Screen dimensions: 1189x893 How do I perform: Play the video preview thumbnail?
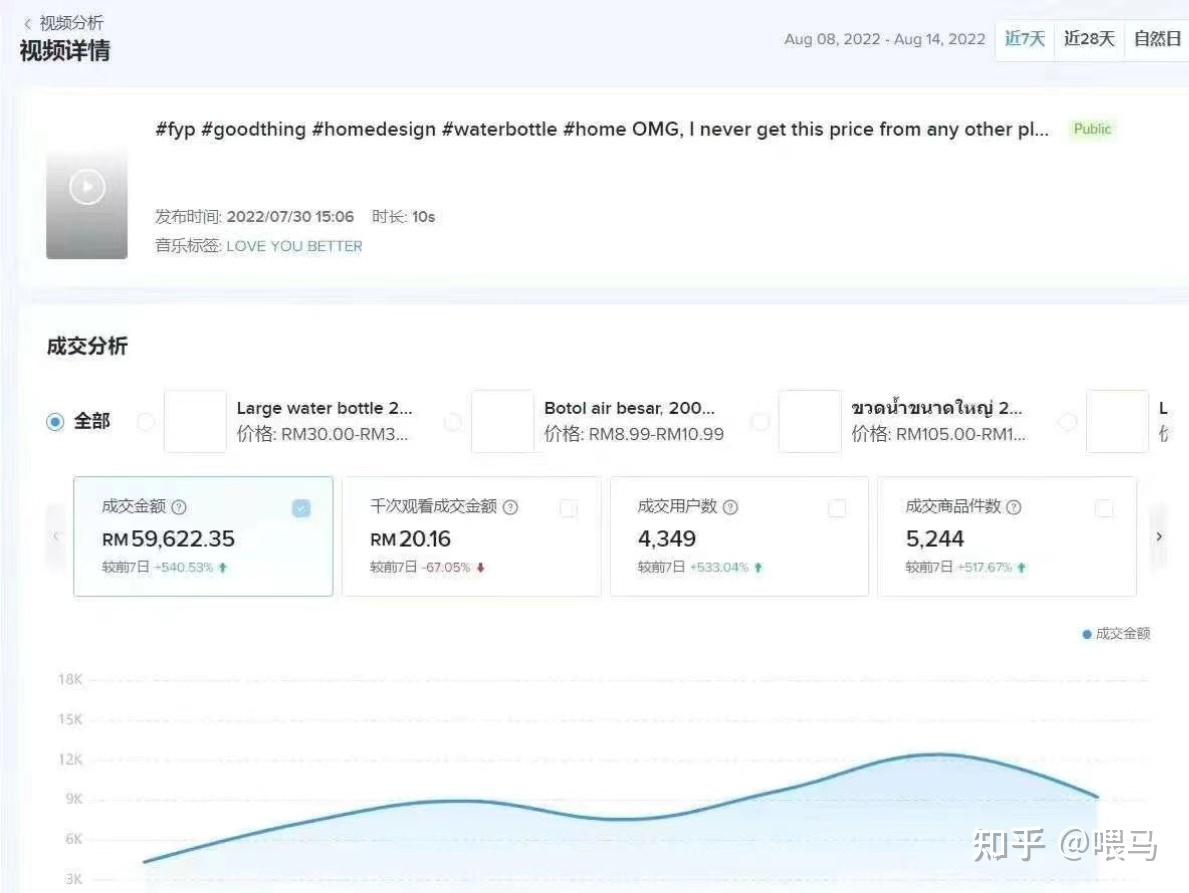[x=86, y=187]
